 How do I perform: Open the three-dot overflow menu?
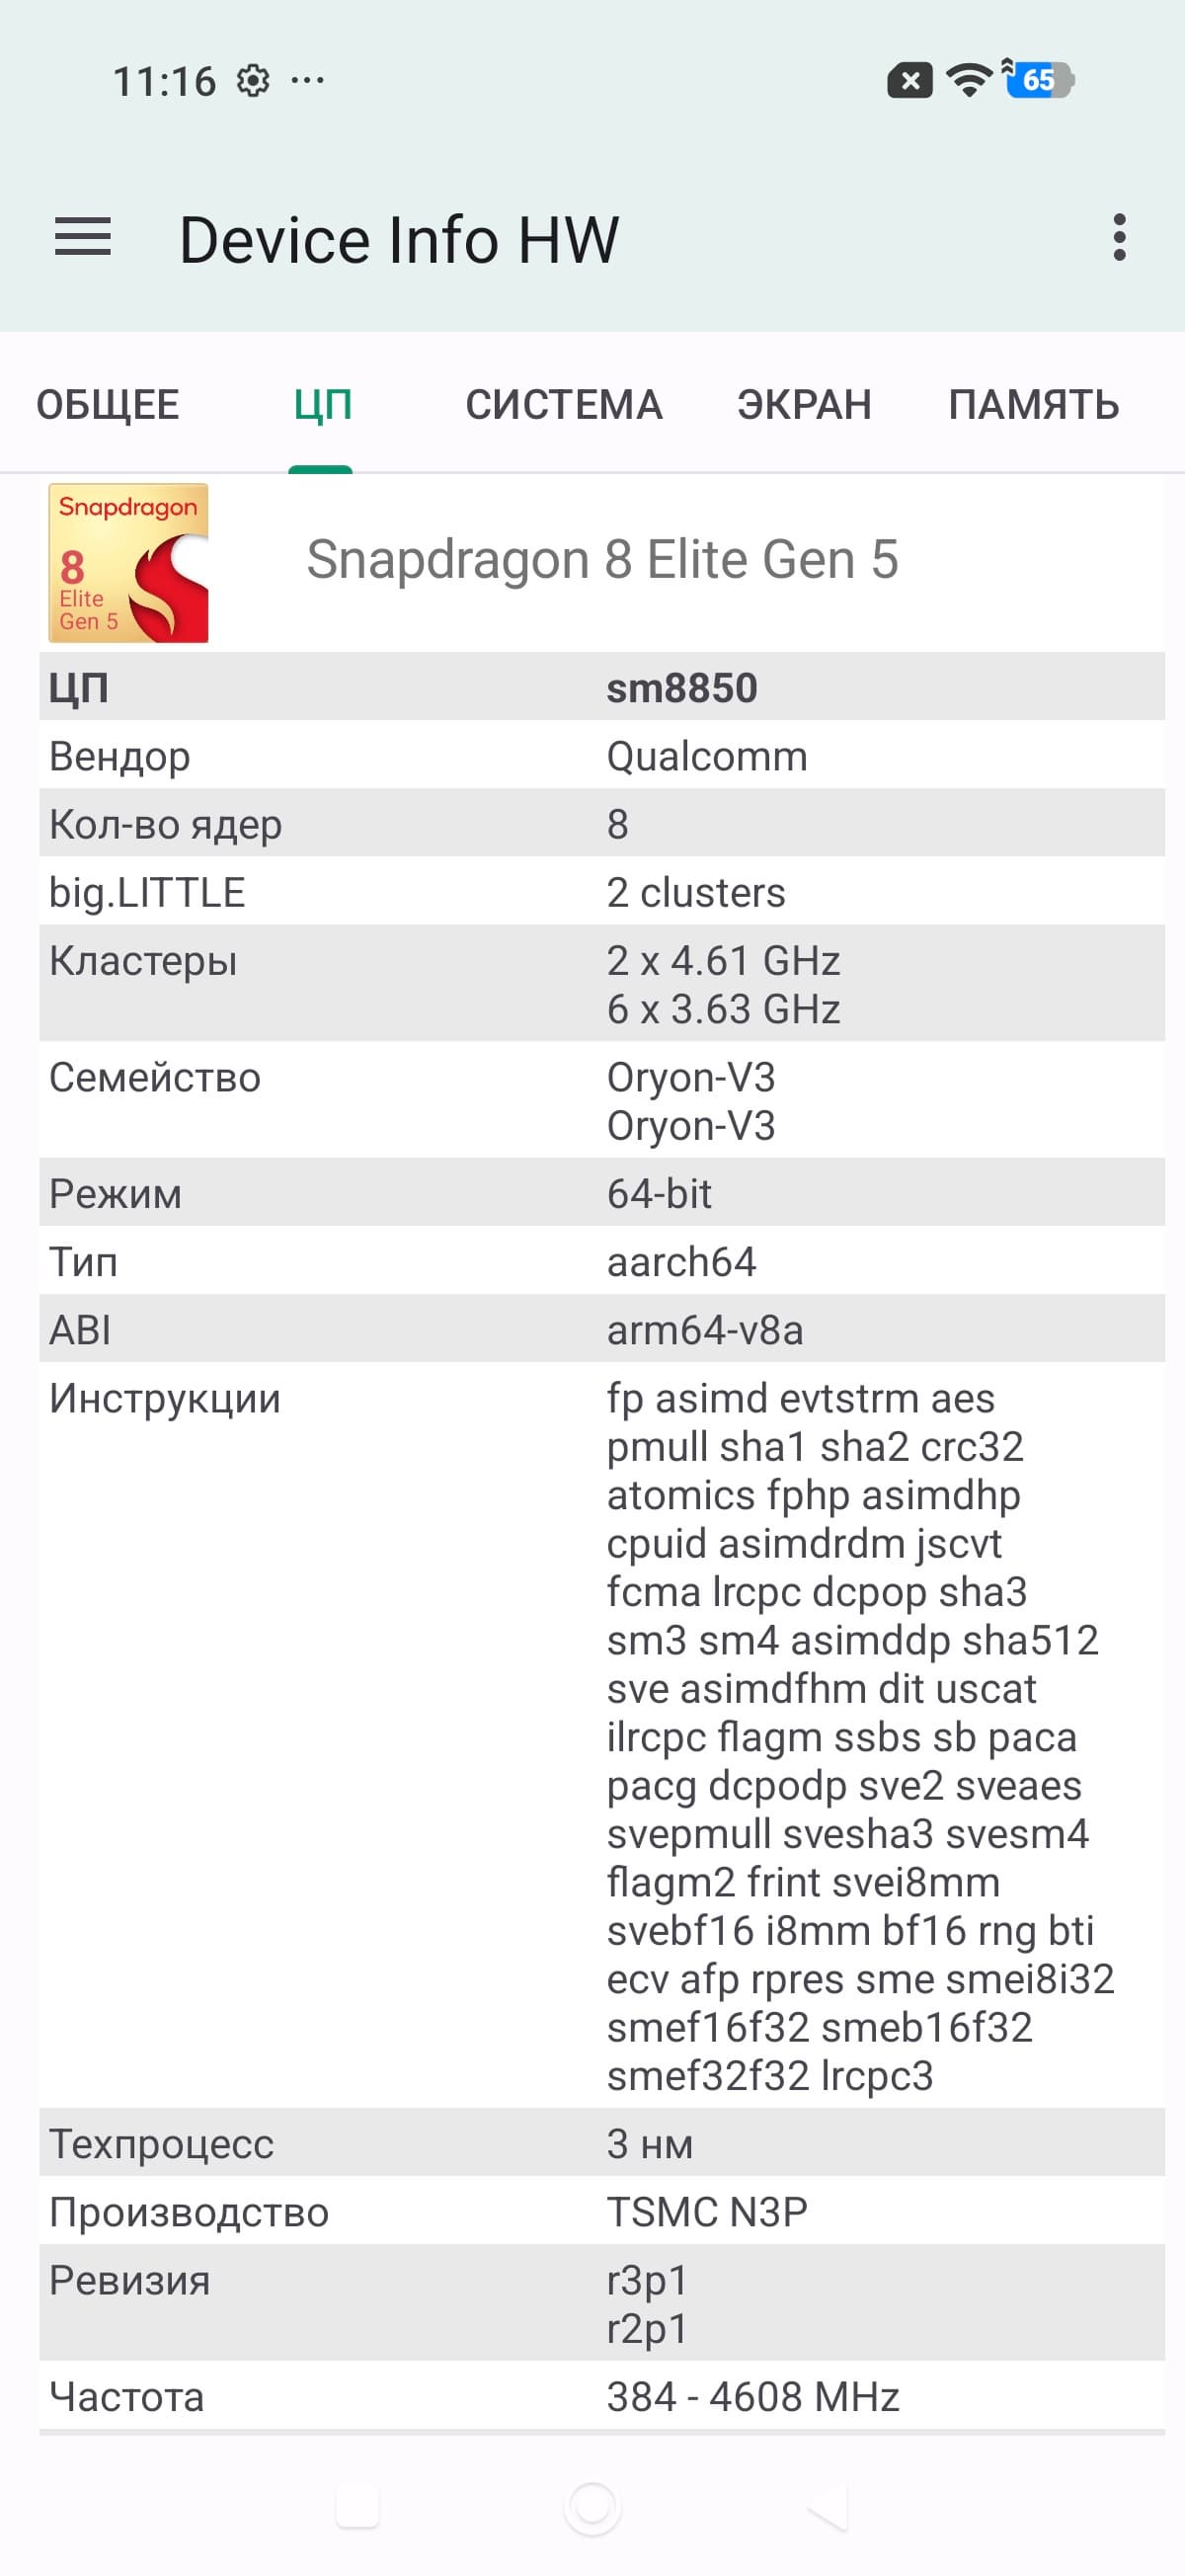(1119, 238)
